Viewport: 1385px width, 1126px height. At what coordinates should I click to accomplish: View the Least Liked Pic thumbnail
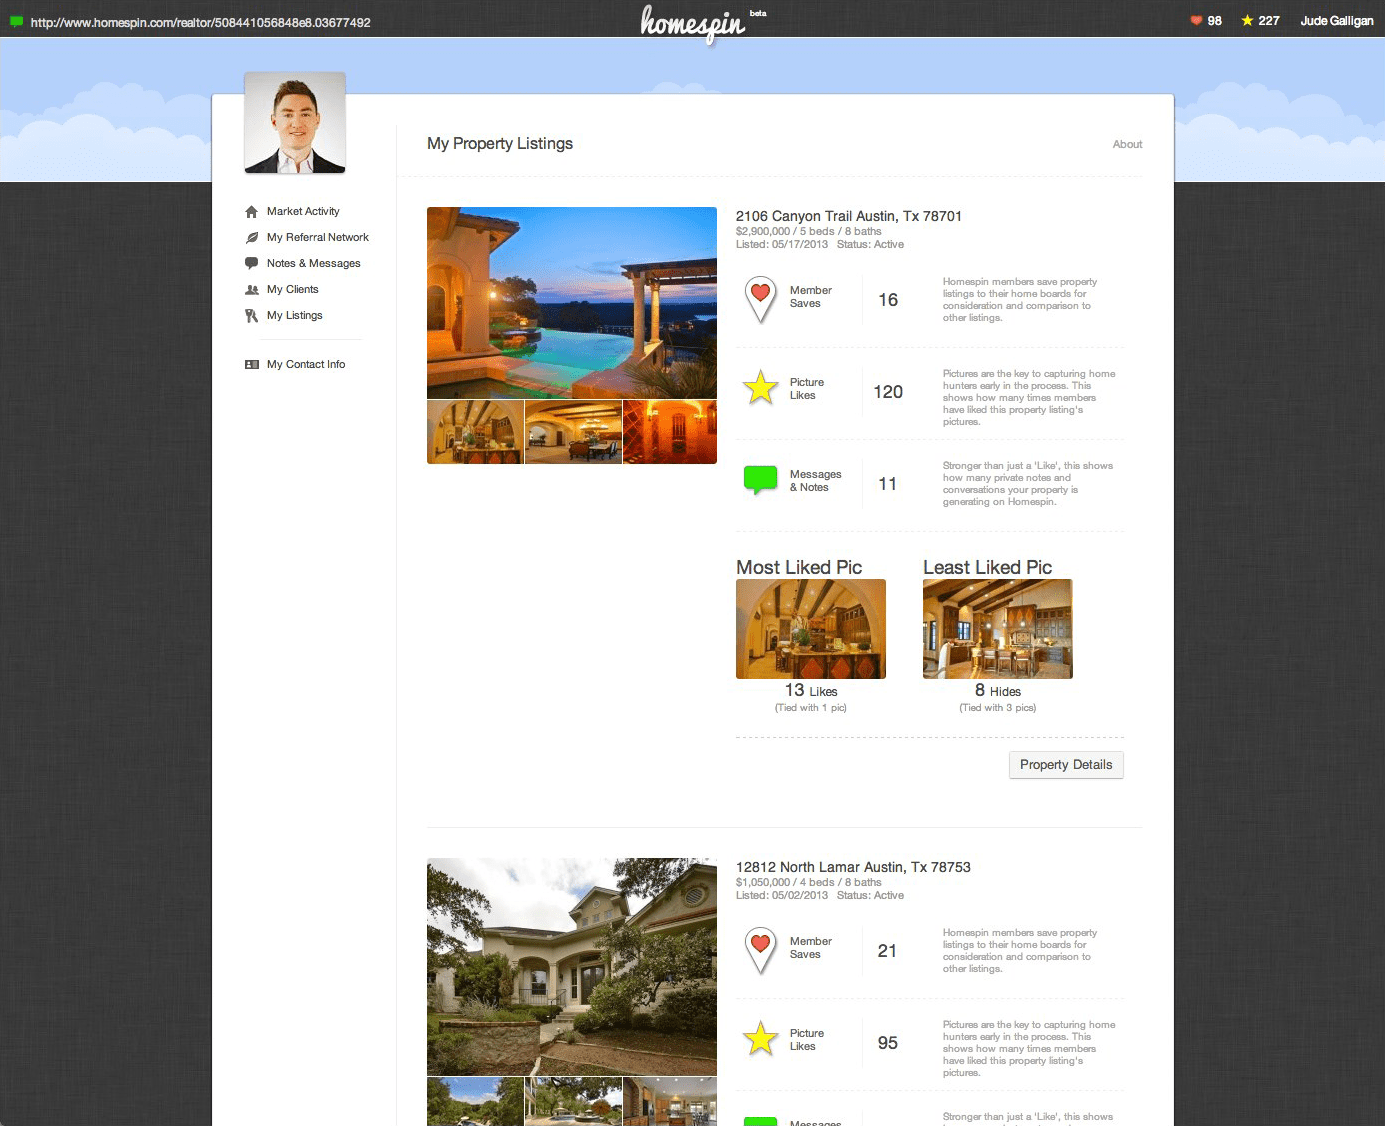(x=997, y=629)
